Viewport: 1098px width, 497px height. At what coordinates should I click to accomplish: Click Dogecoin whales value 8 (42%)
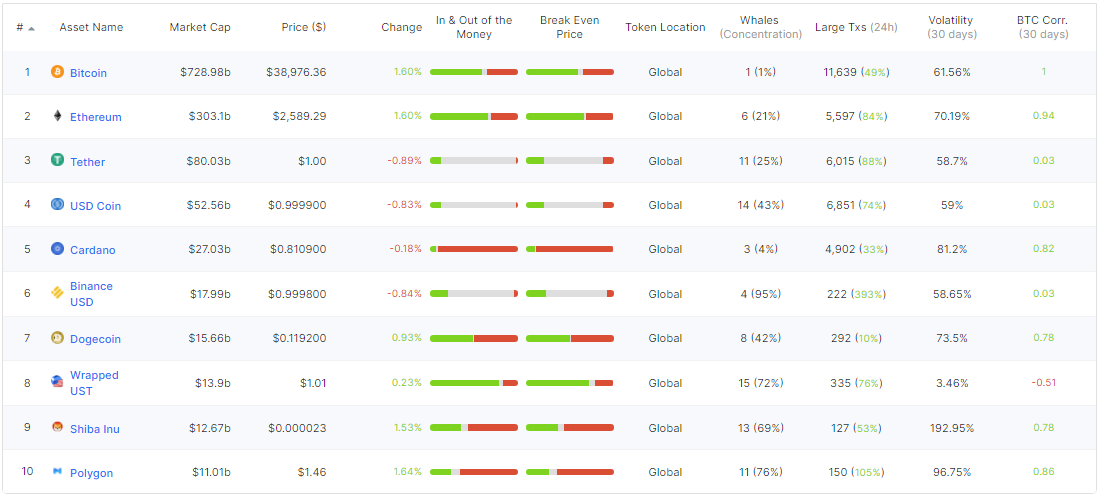click(x=760, y=338)
